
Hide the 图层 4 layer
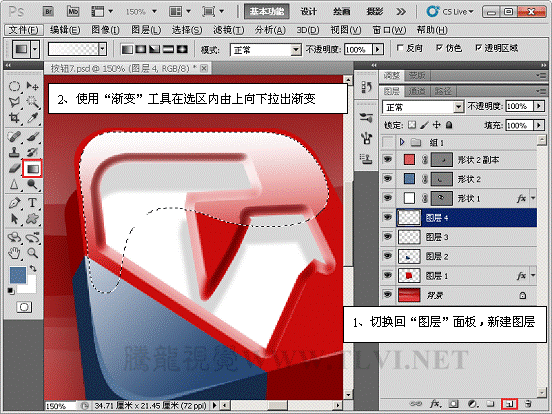[388, 217]
